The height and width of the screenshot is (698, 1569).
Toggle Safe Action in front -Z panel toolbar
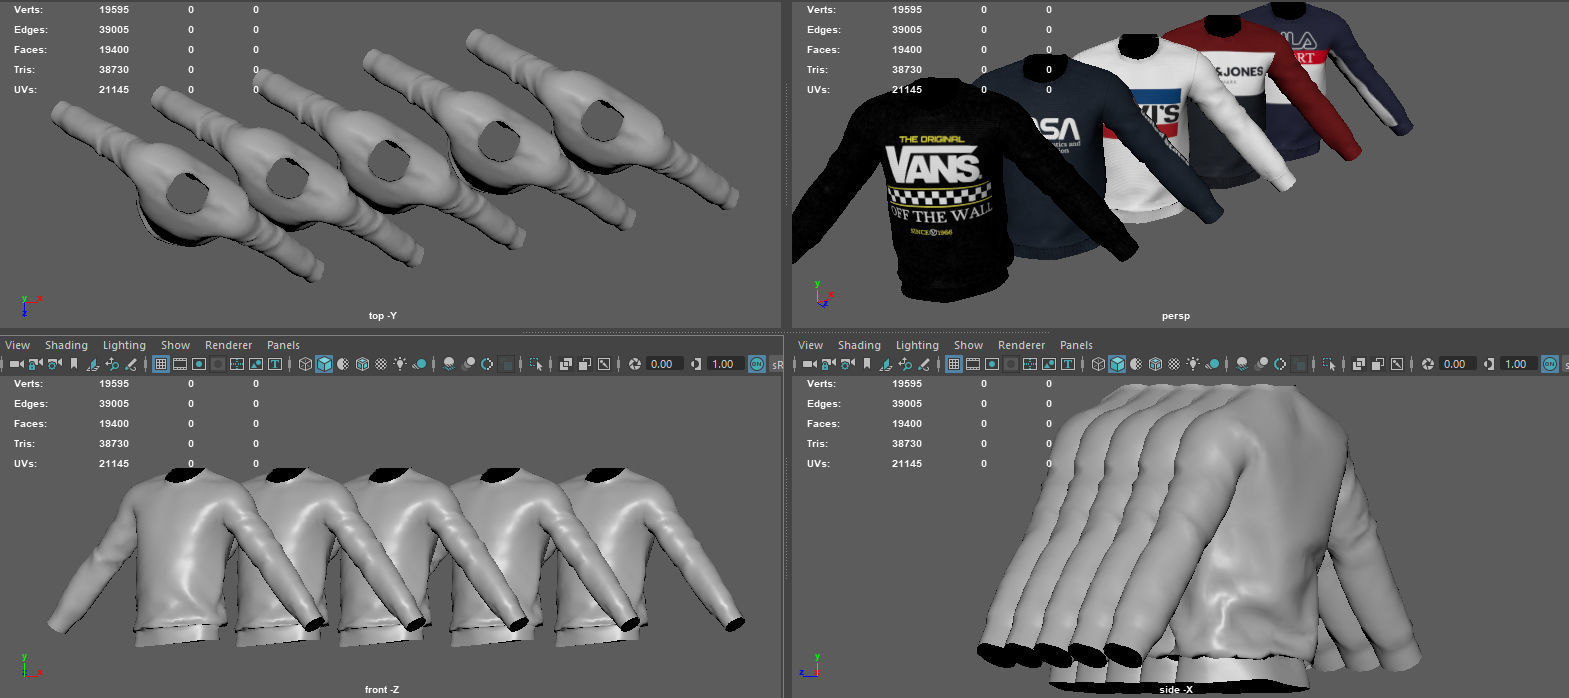[256, 364]
